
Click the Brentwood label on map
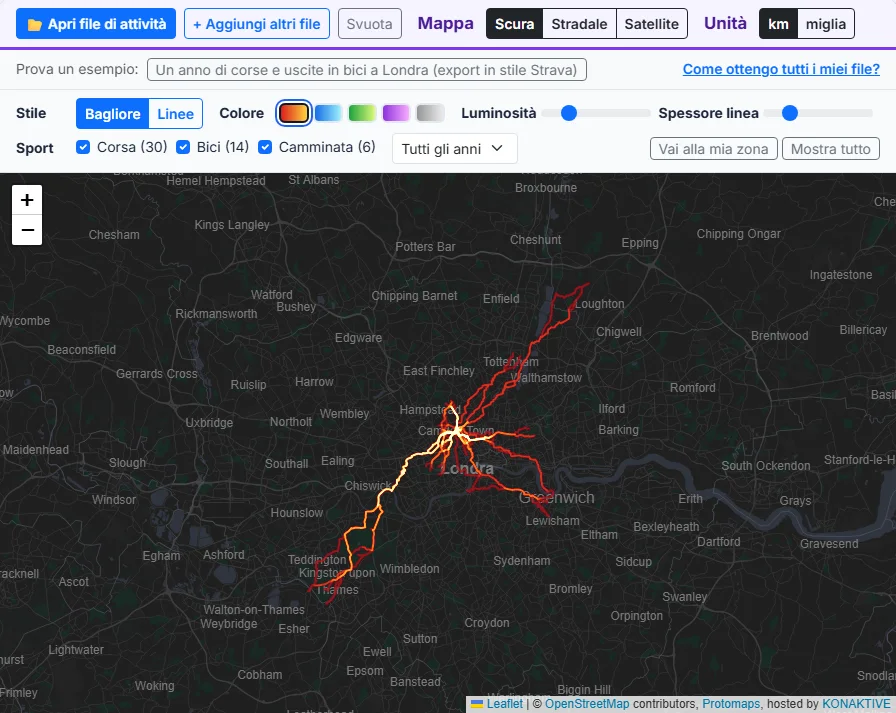(779, 336)
